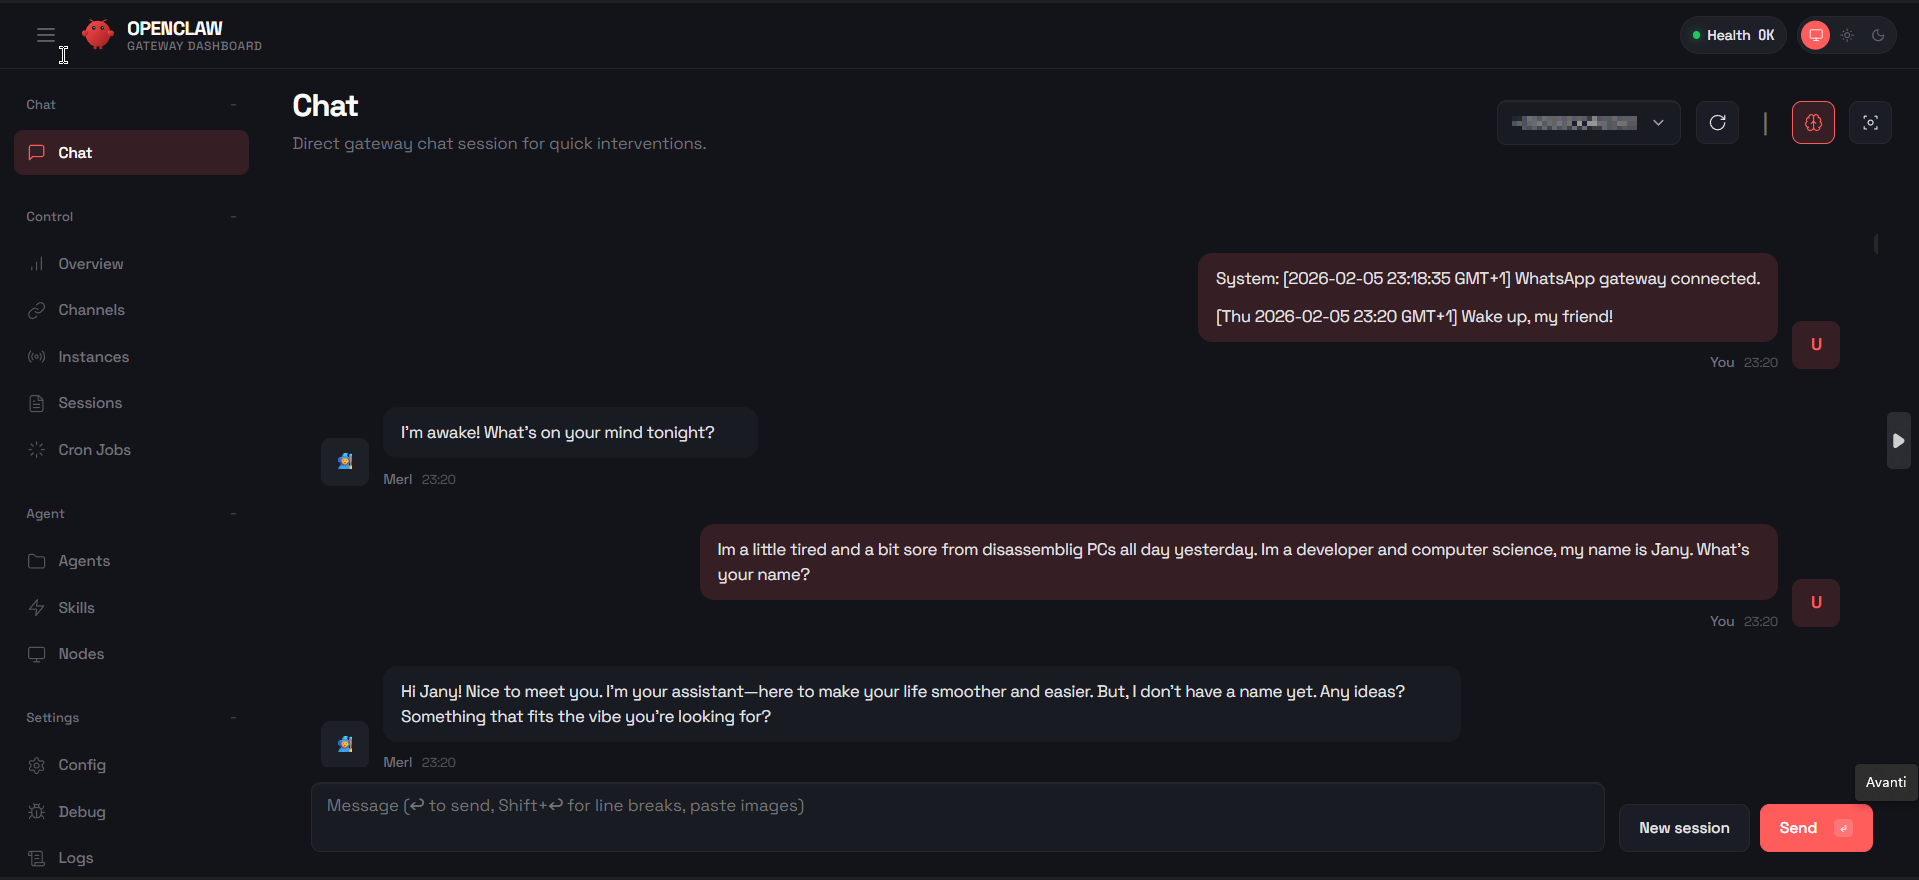Collapse the Agent sidebar section

(233, 514)
